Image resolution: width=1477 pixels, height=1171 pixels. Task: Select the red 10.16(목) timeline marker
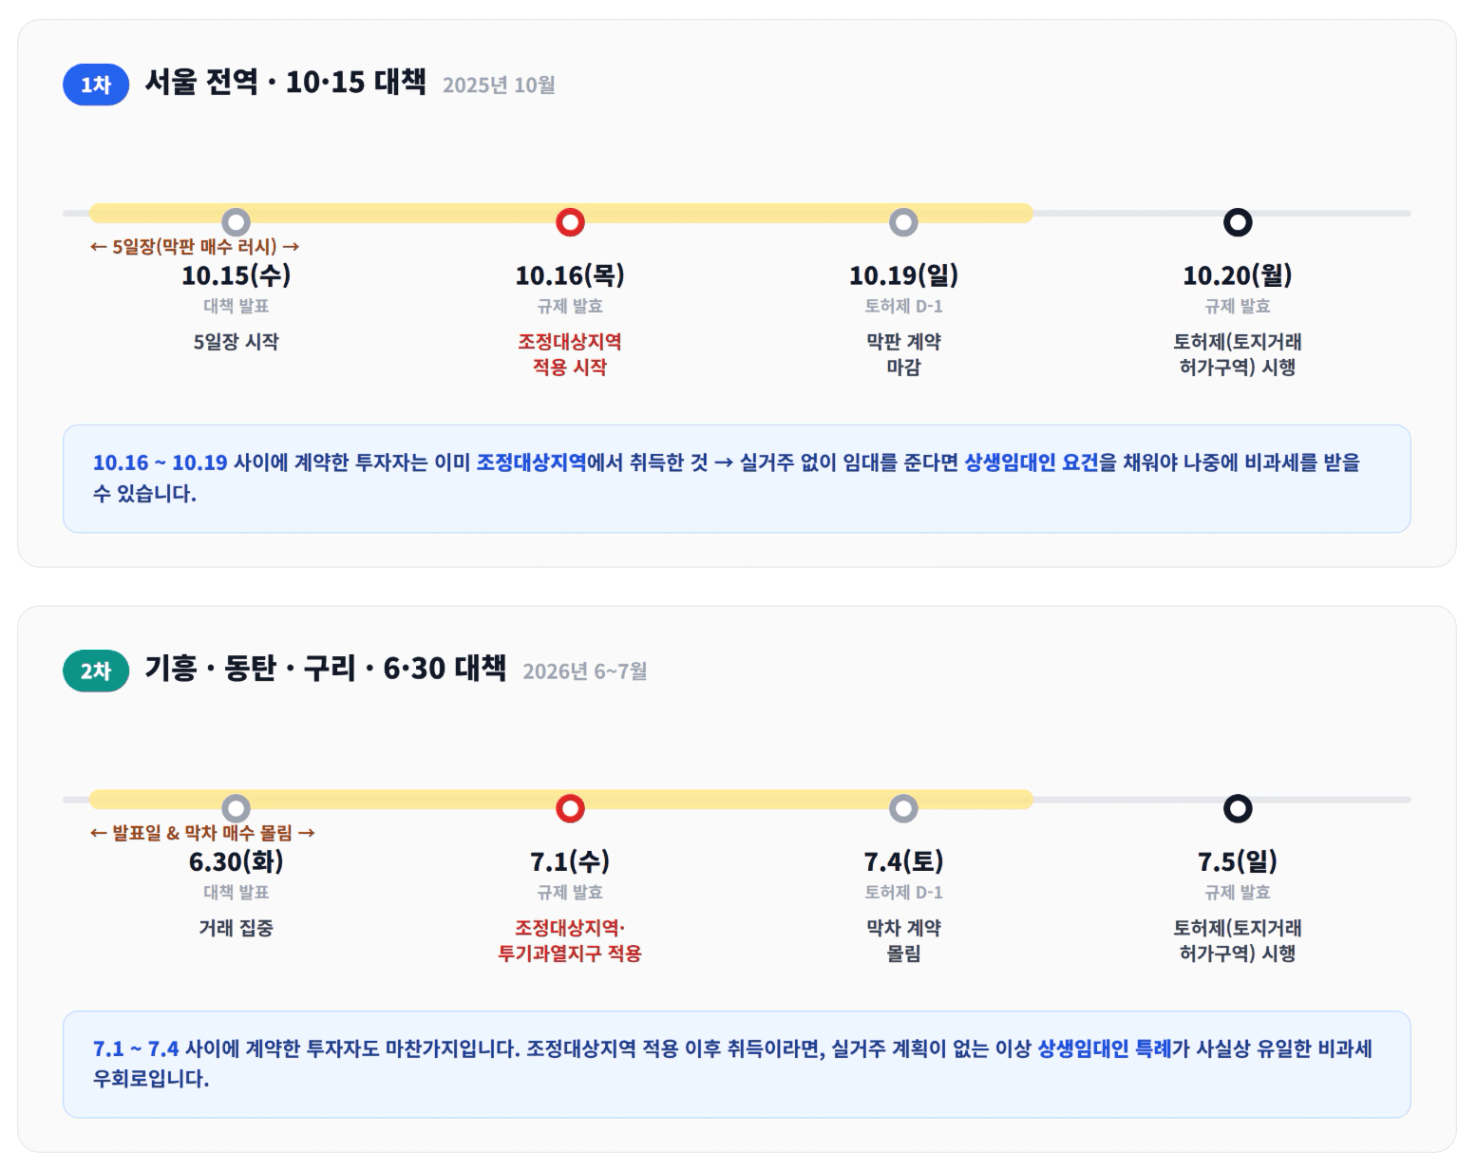point(570,222)
